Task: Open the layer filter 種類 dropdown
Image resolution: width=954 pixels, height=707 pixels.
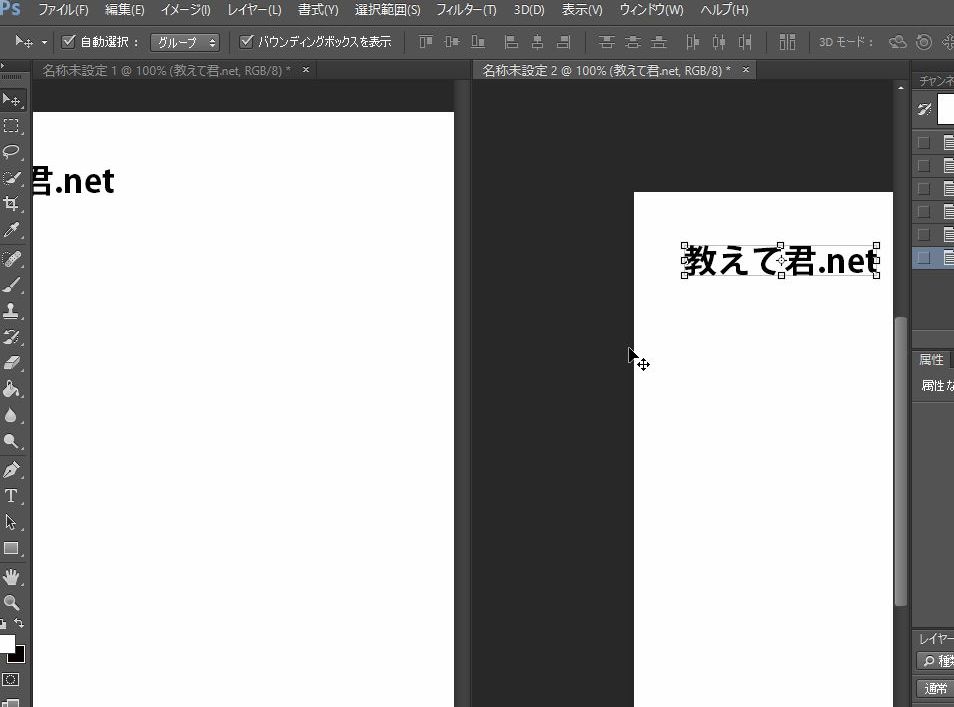Action: (936, 660)
